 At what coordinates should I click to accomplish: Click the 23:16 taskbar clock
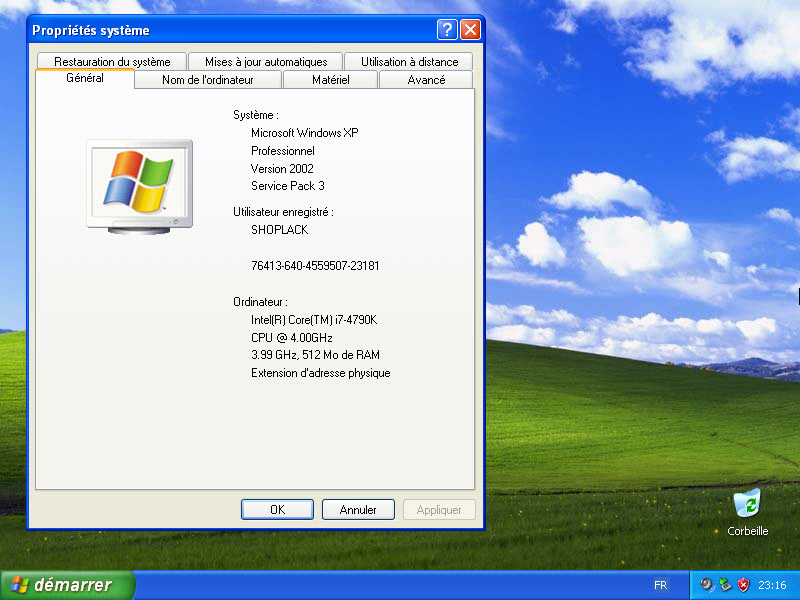click(772, 585)
